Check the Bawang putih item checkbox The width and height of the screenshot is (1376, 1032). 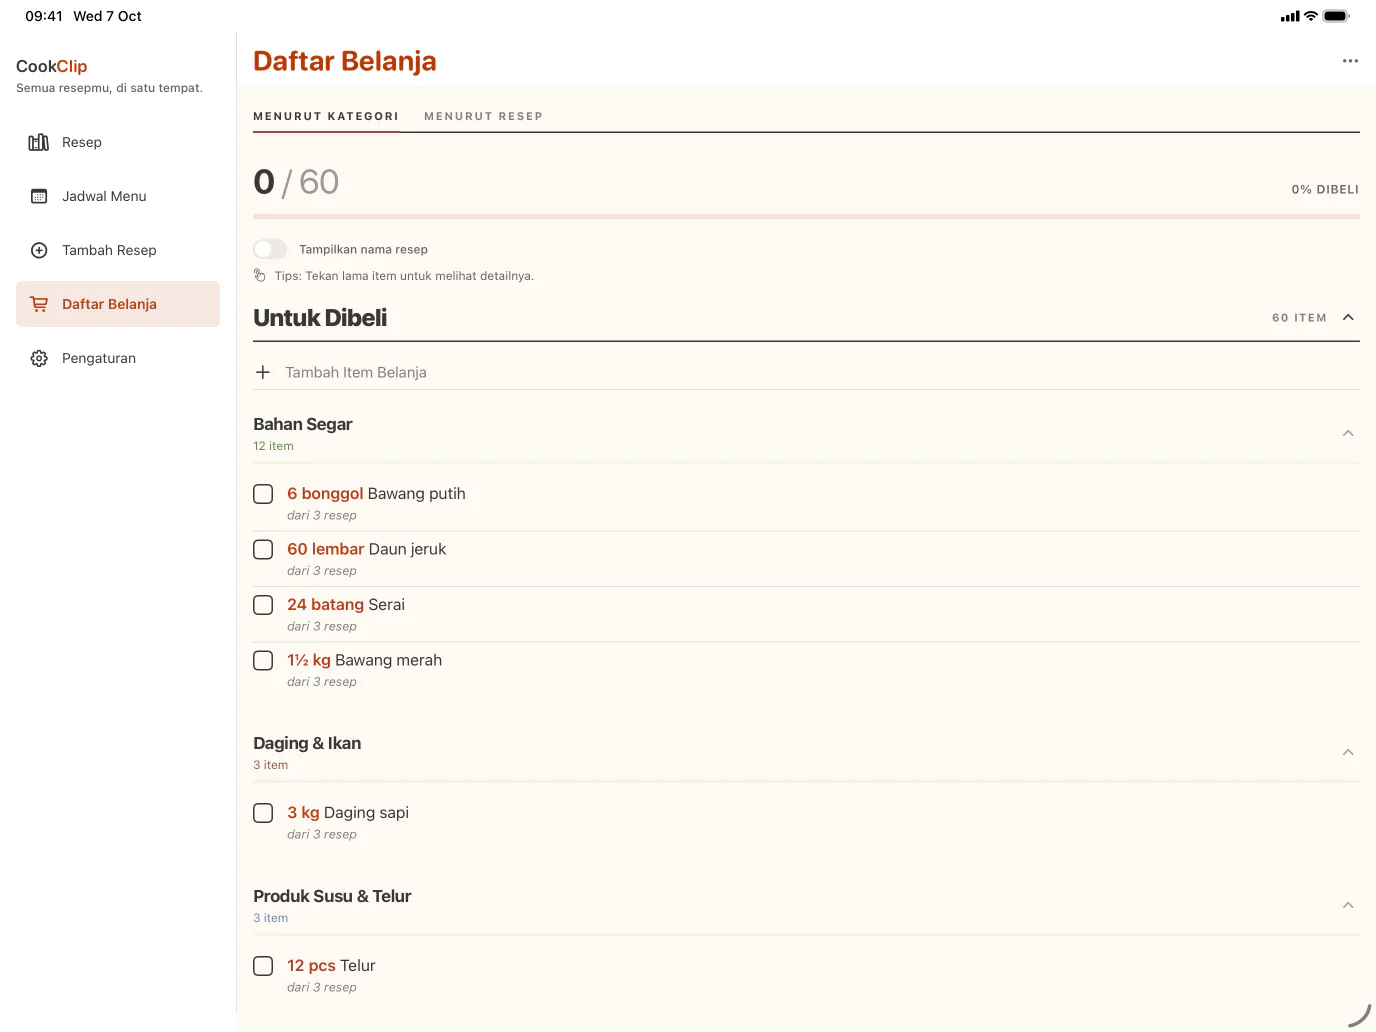click(263, 494)
